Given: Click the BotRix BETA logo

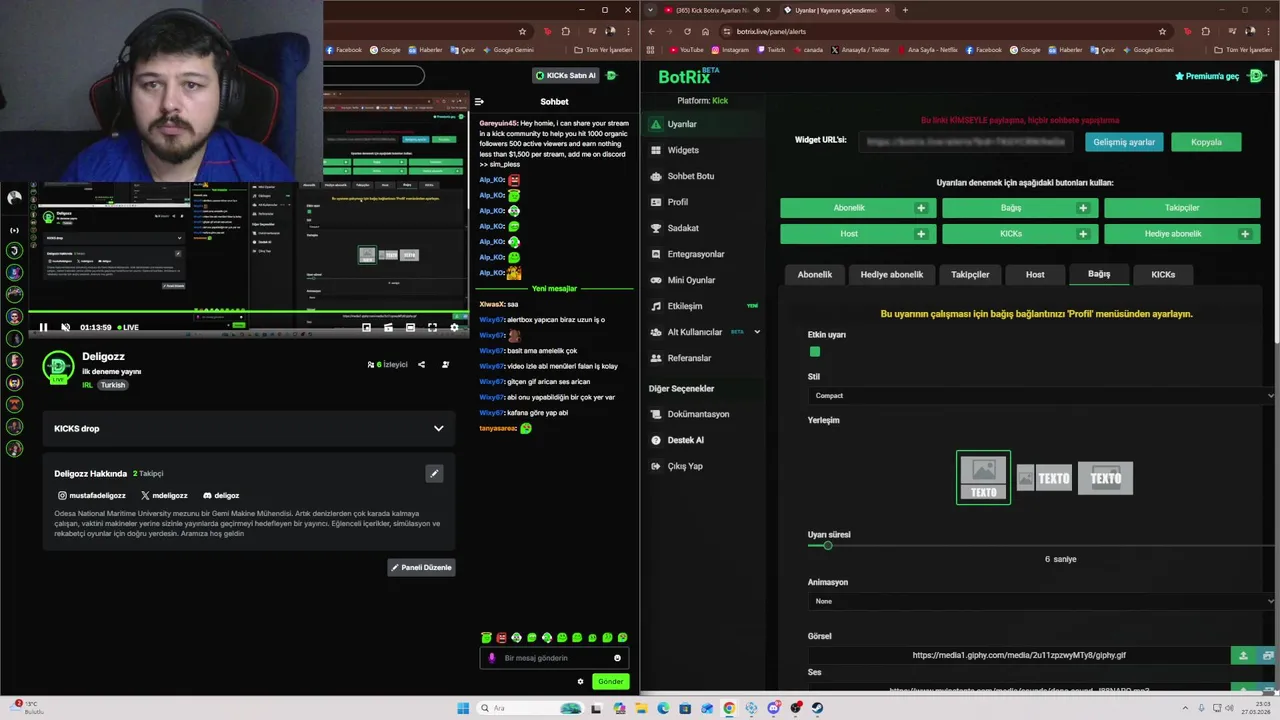Looking at the screenshot, I should 689,76.
